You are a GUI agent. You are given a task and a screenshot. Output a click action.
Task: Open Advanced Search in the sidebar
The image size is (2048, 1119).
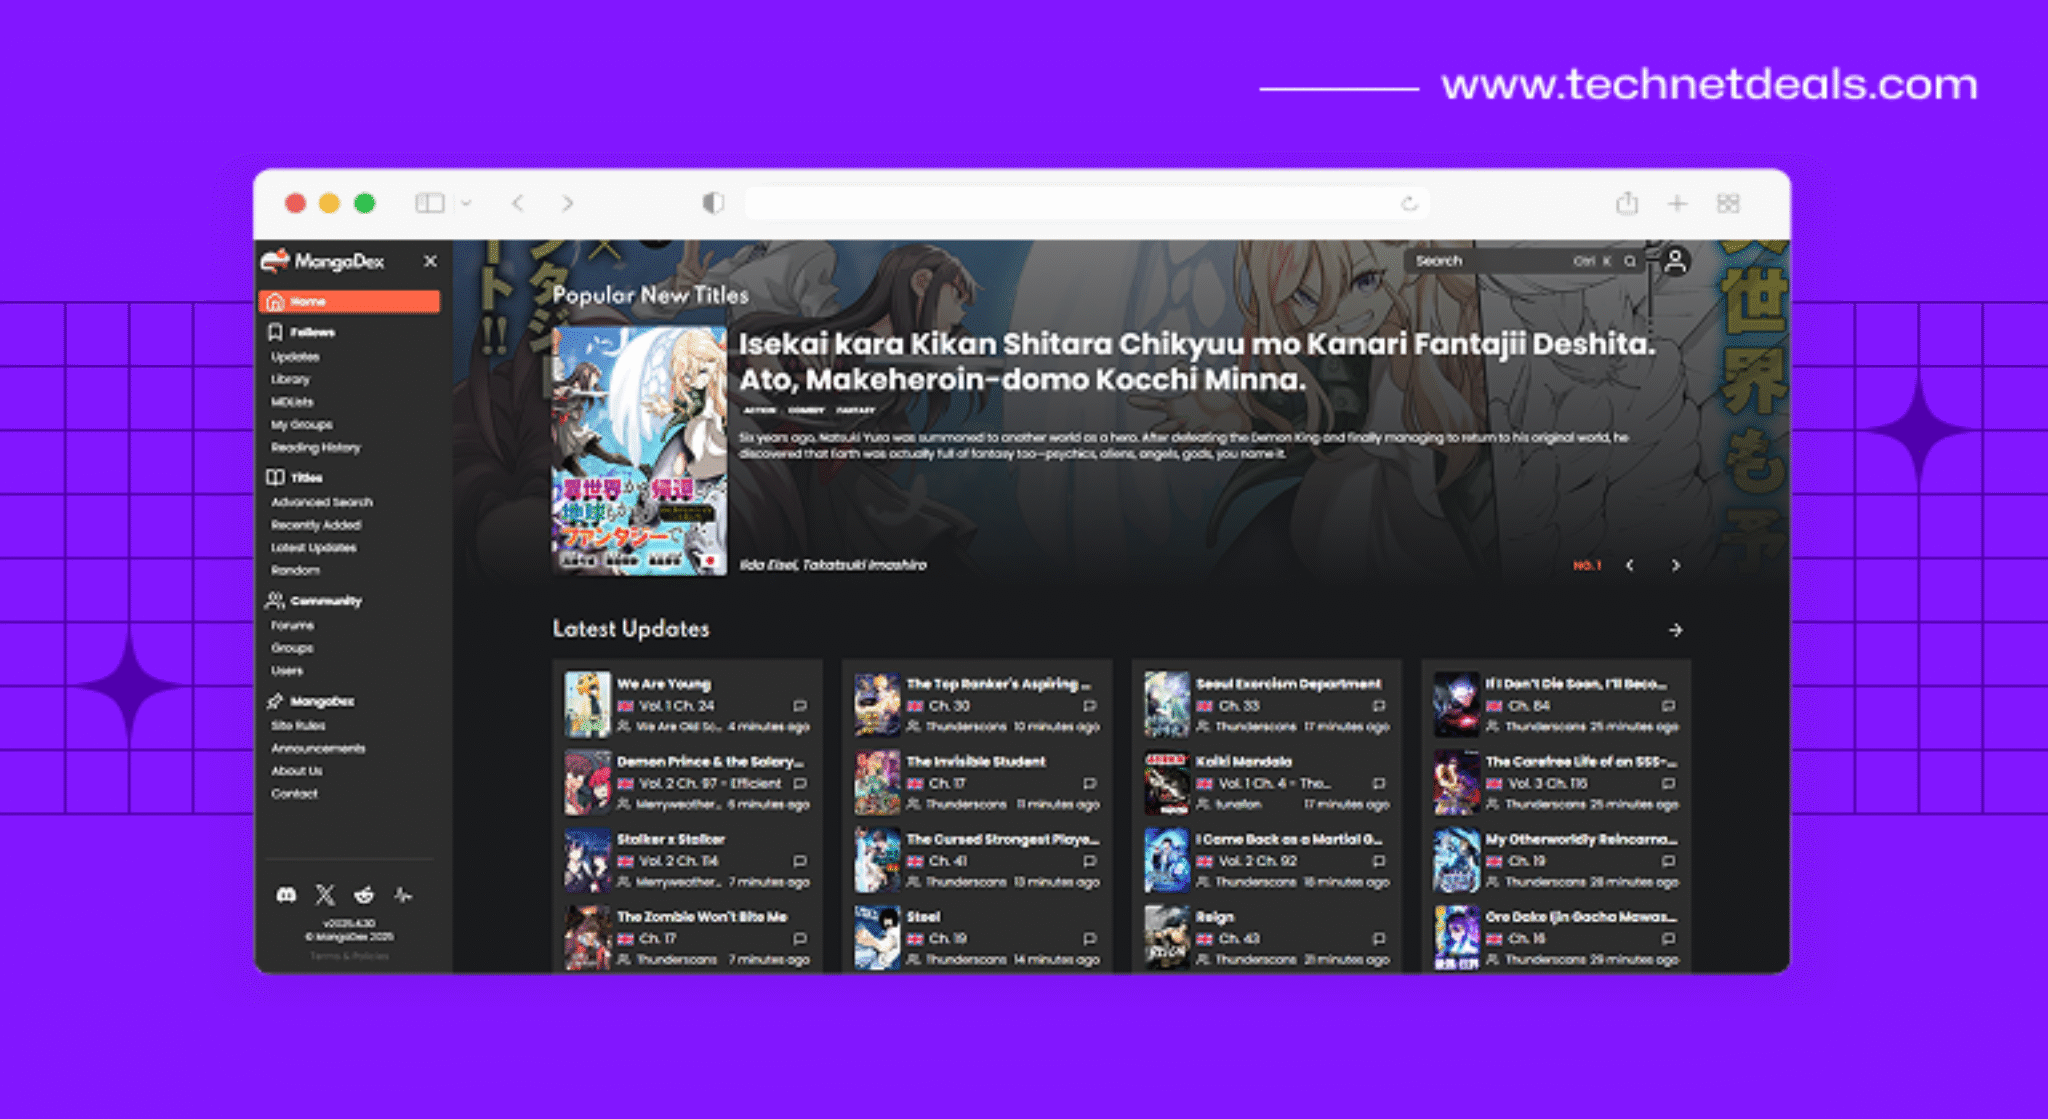321,502
